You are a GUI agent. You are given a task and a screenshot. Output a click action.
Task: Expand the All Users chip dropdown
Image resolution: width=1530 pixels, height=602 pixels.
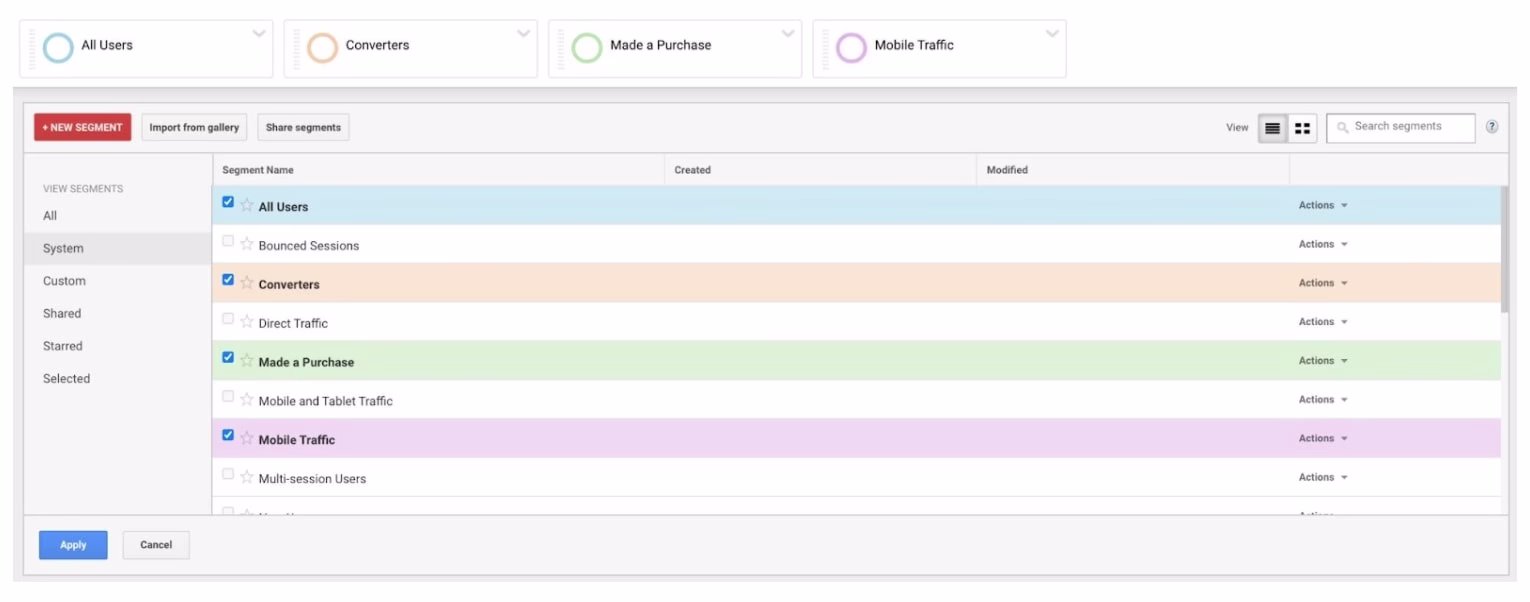pyautogui.click(x=258, y=35)
